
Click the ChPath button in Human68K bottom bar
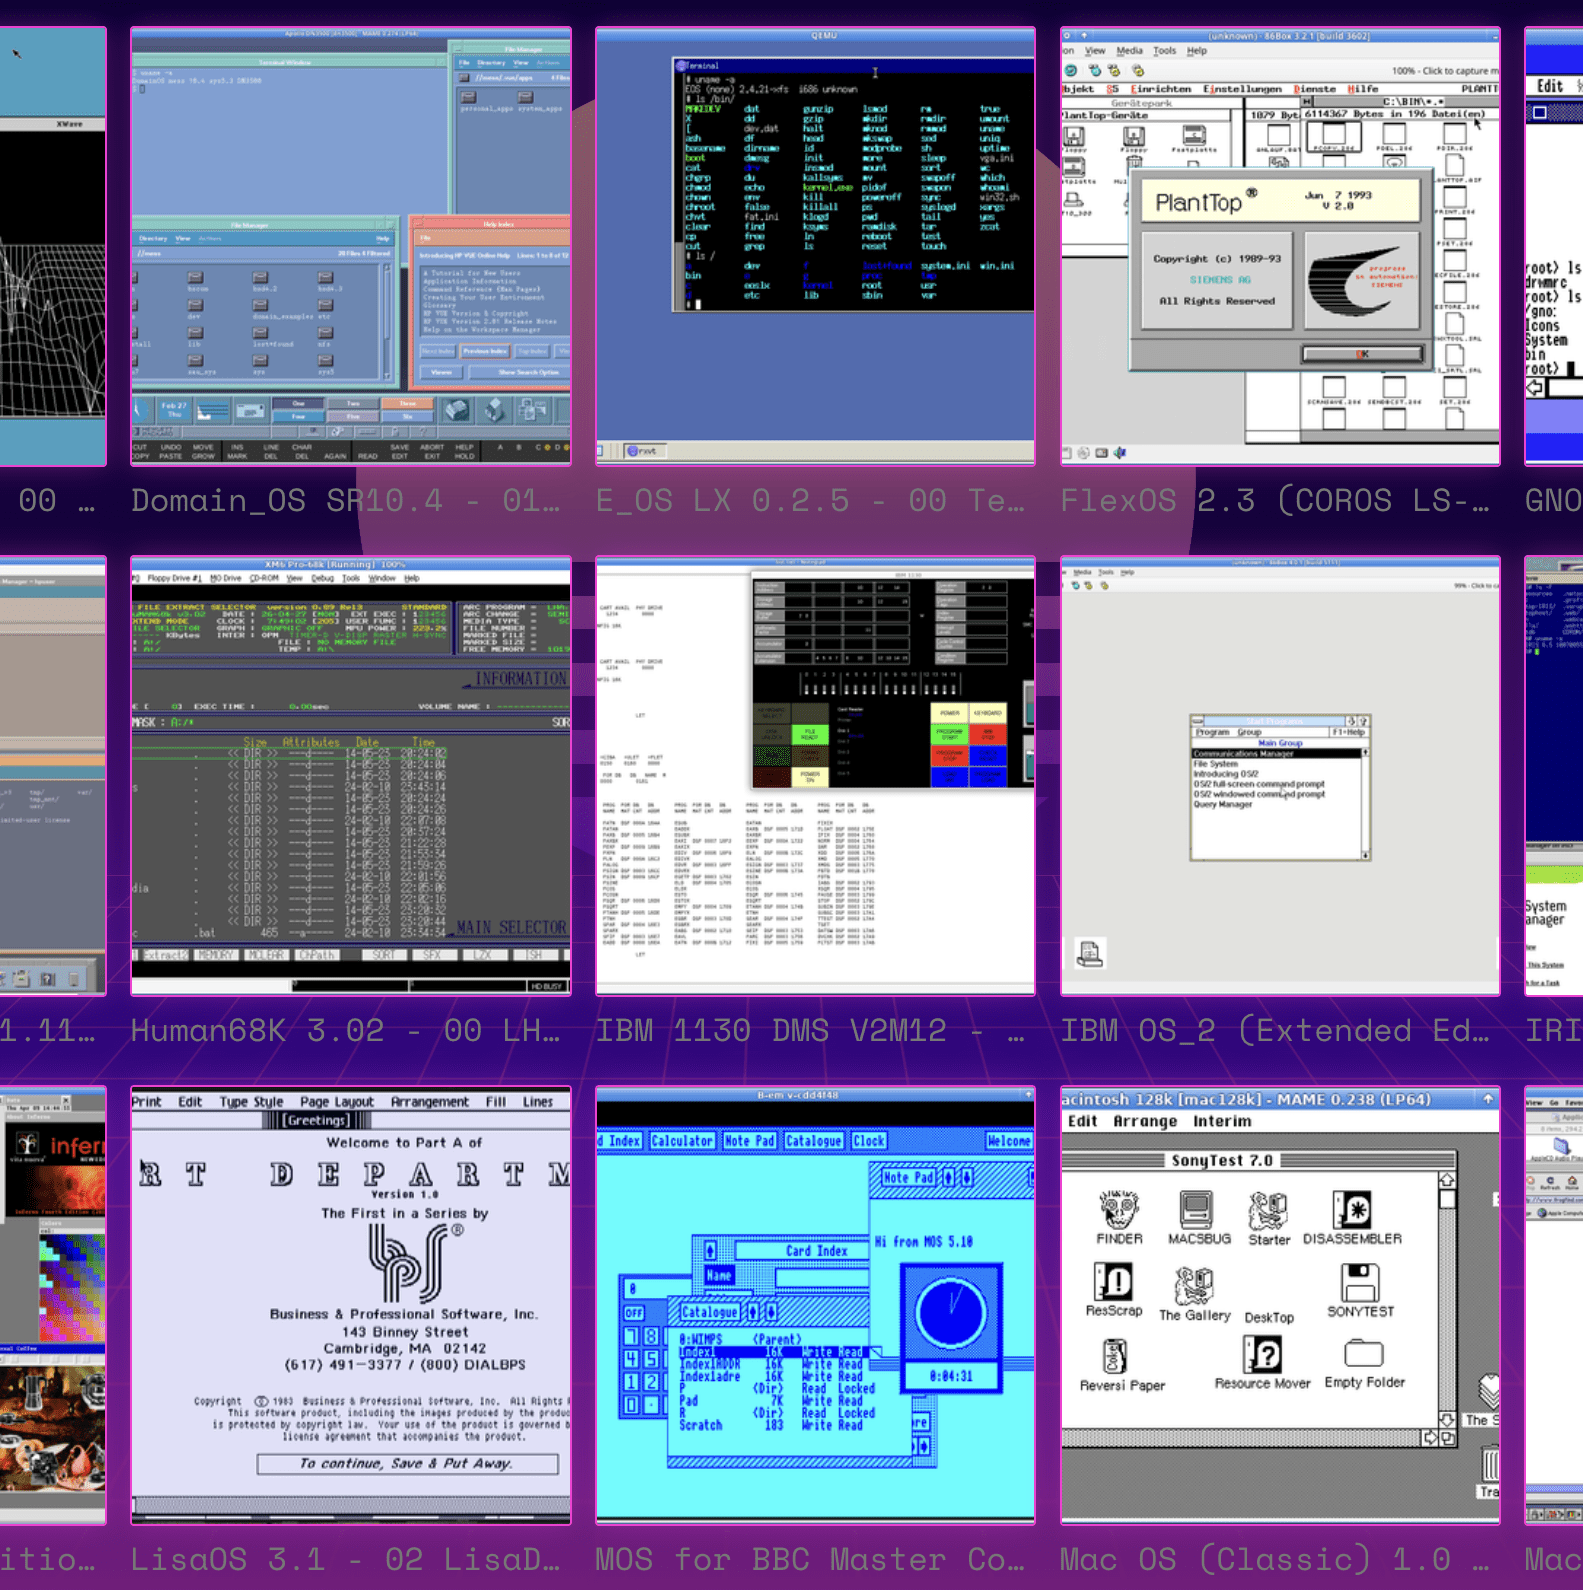(316, 955)
